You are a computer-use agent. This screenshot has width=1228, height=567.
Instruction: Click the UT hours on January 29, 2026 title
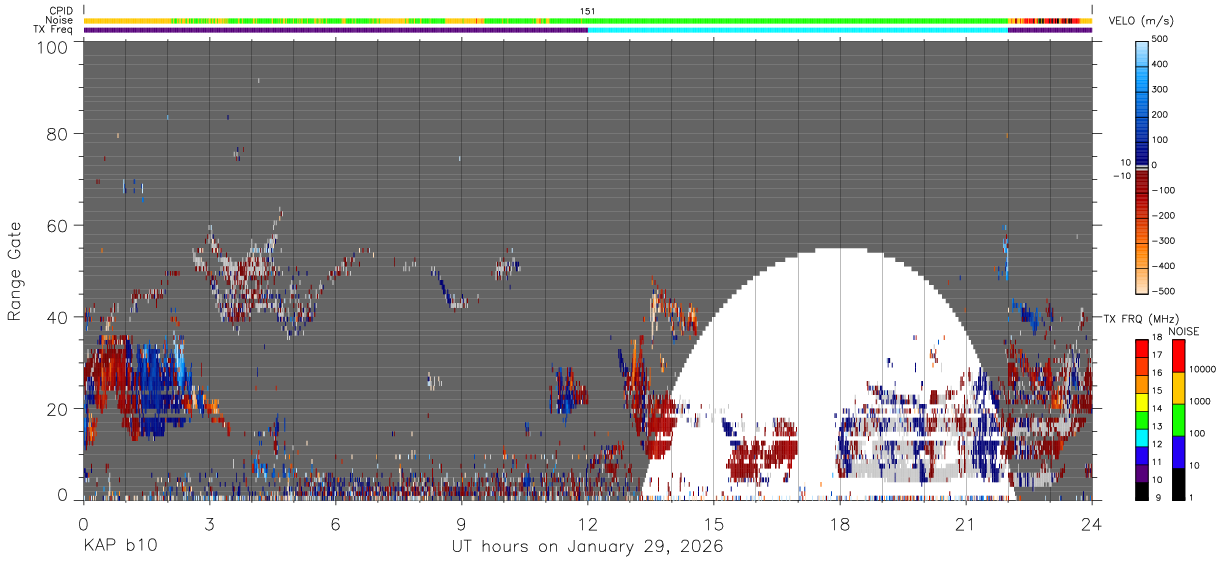point(587,547)
